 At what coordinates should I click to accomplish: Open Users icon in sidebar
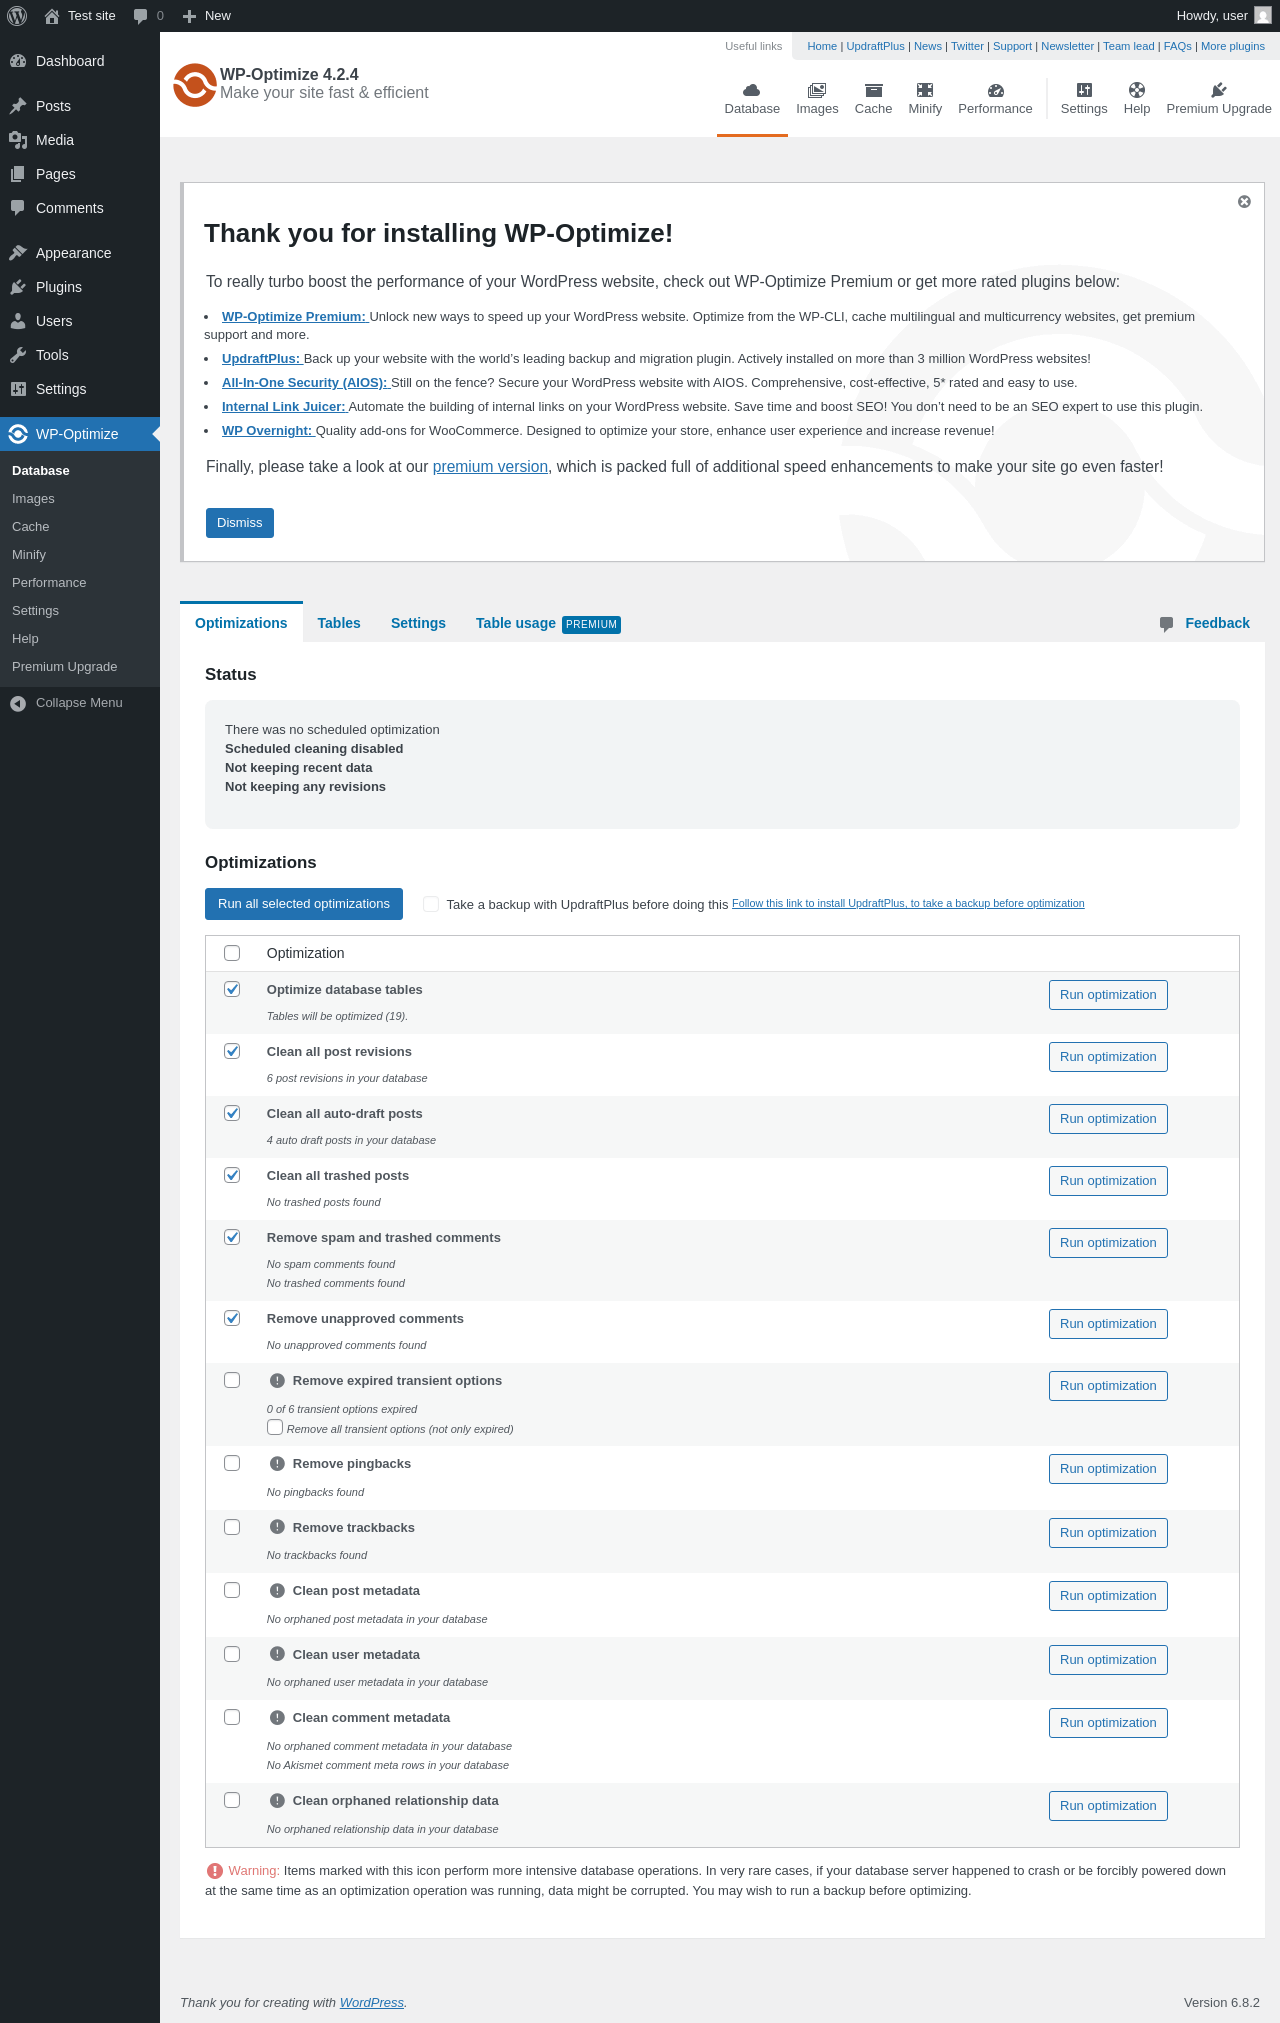pyautogui.click(x=18, y=321)
